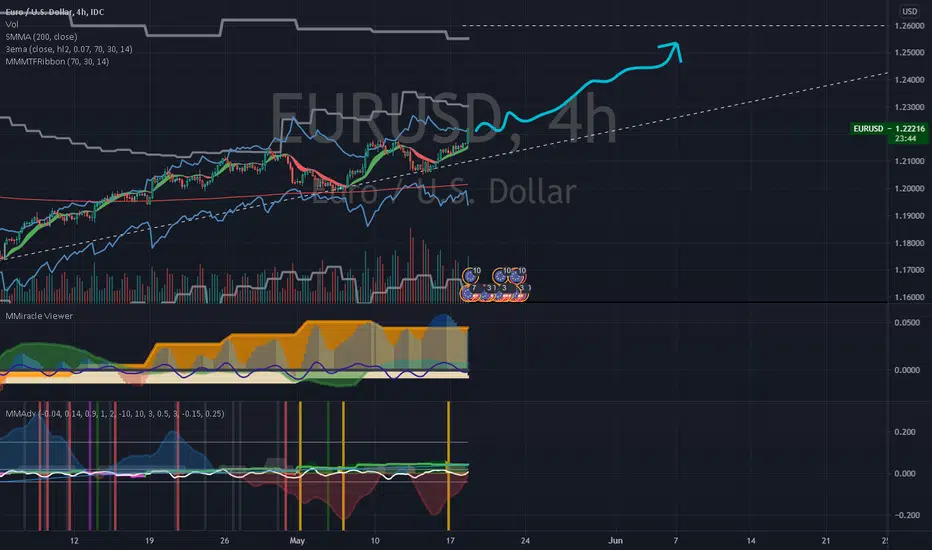Screen dimensions: 932x550
Task: Click the 0.0500 MMiracle Viewer scale label
Action: (907, 322)
